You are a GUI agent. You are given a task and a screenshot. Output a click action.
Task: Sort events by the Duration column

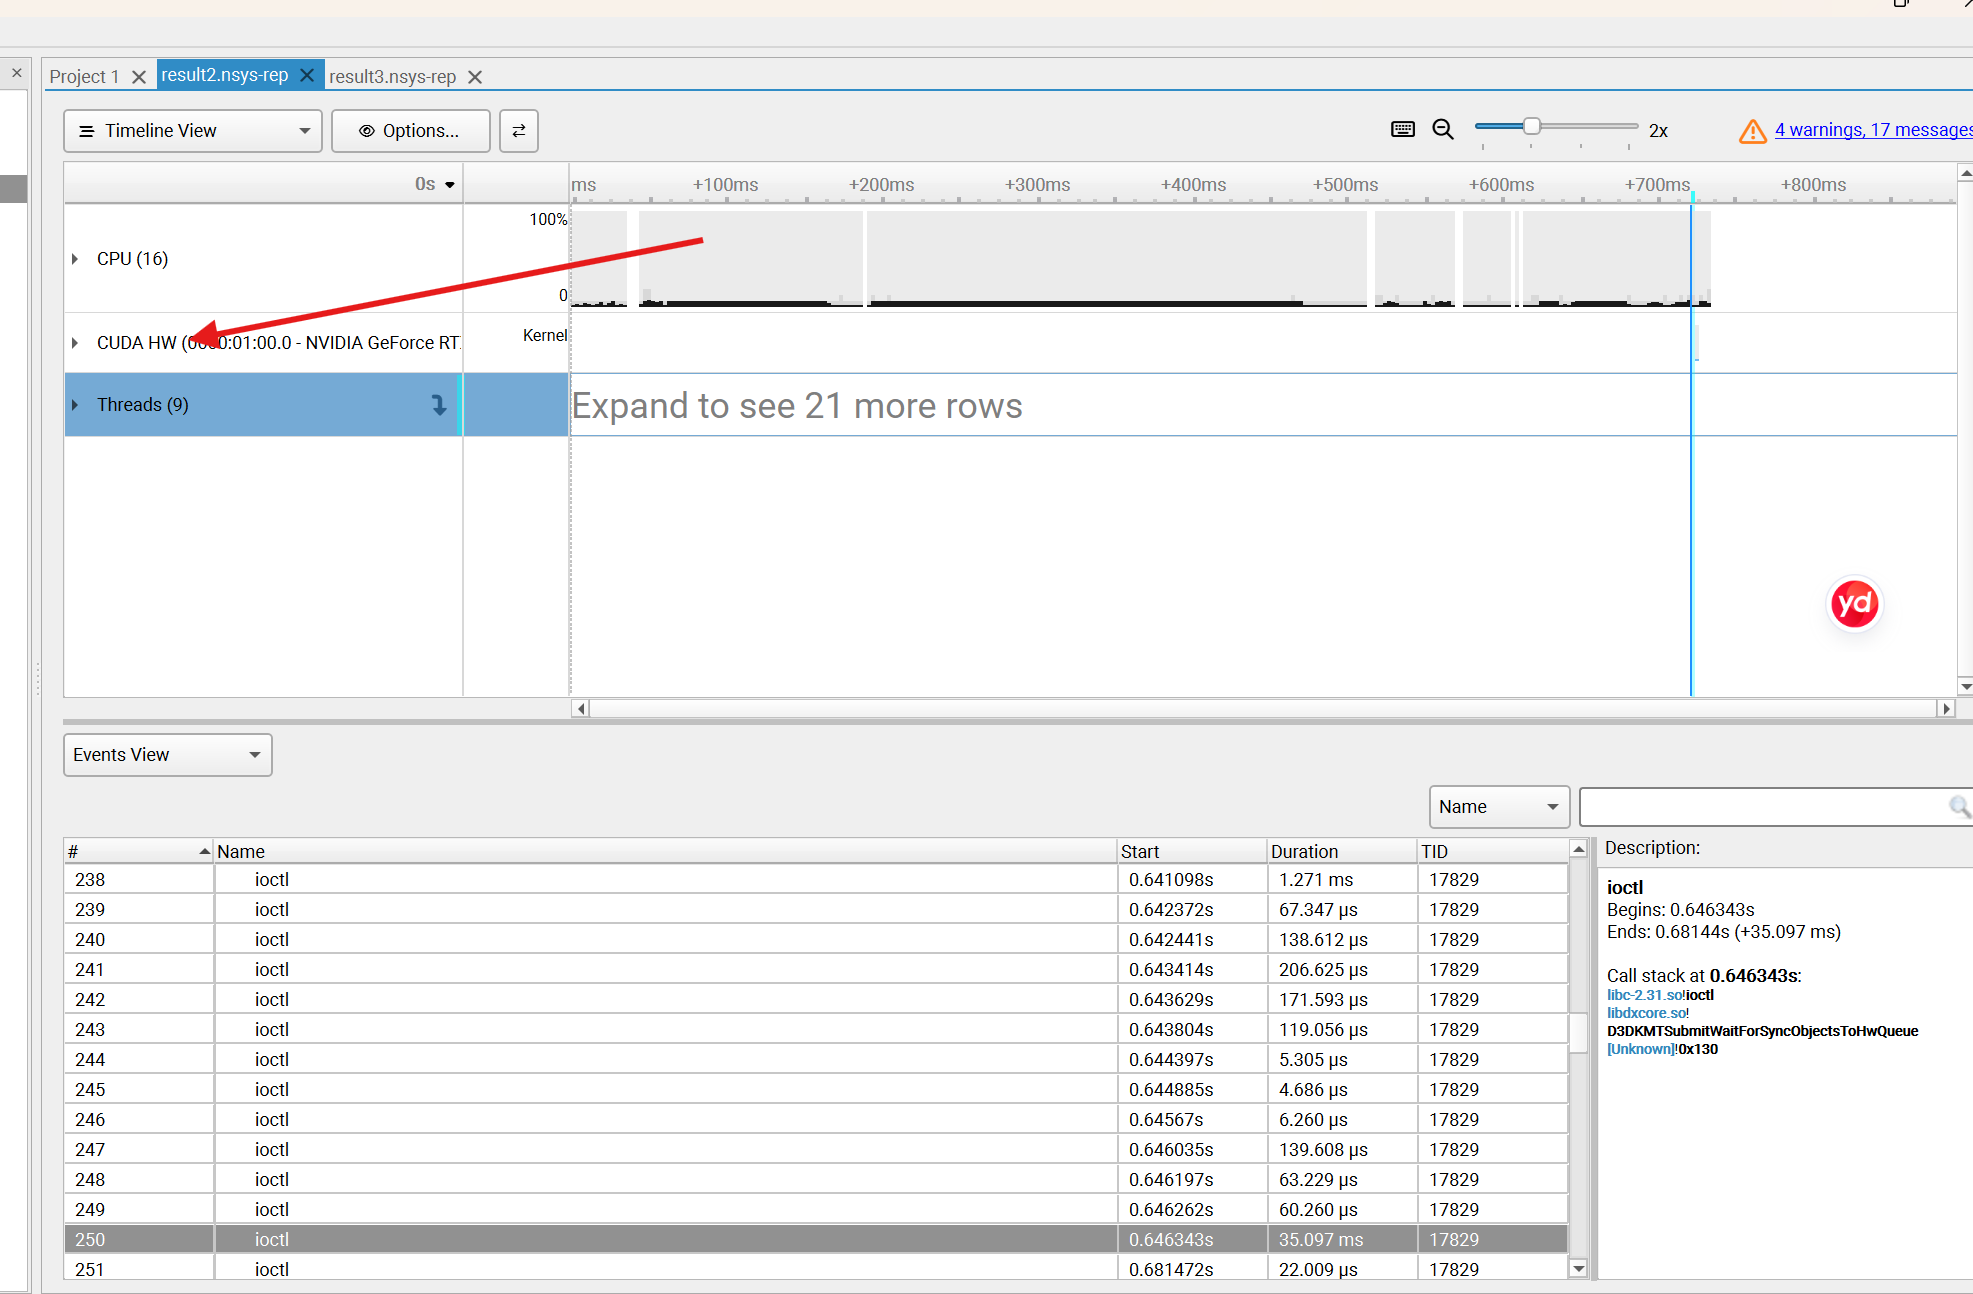pos(1342,851)
